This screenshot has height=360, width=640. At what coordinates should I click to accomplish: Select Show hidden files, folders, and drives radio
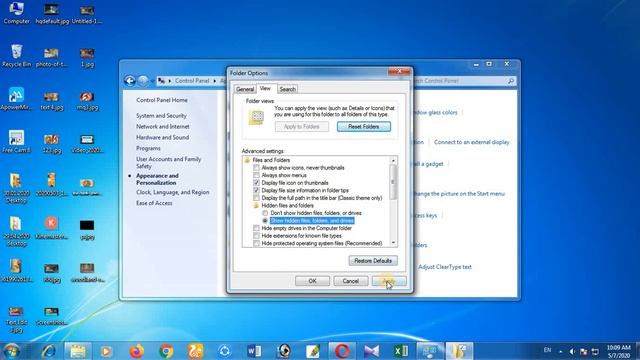click(x=265, y=220)
